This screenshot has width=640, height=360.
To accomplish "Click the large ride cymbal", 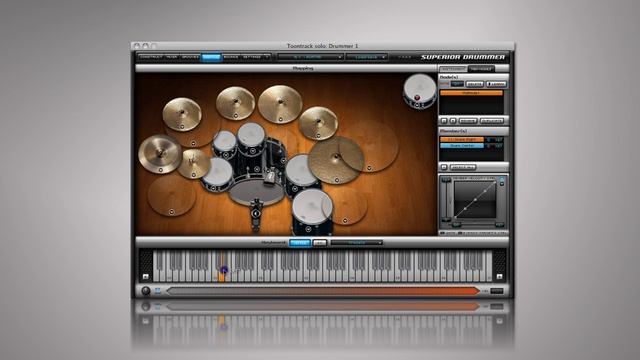I will tap(336, 160).
